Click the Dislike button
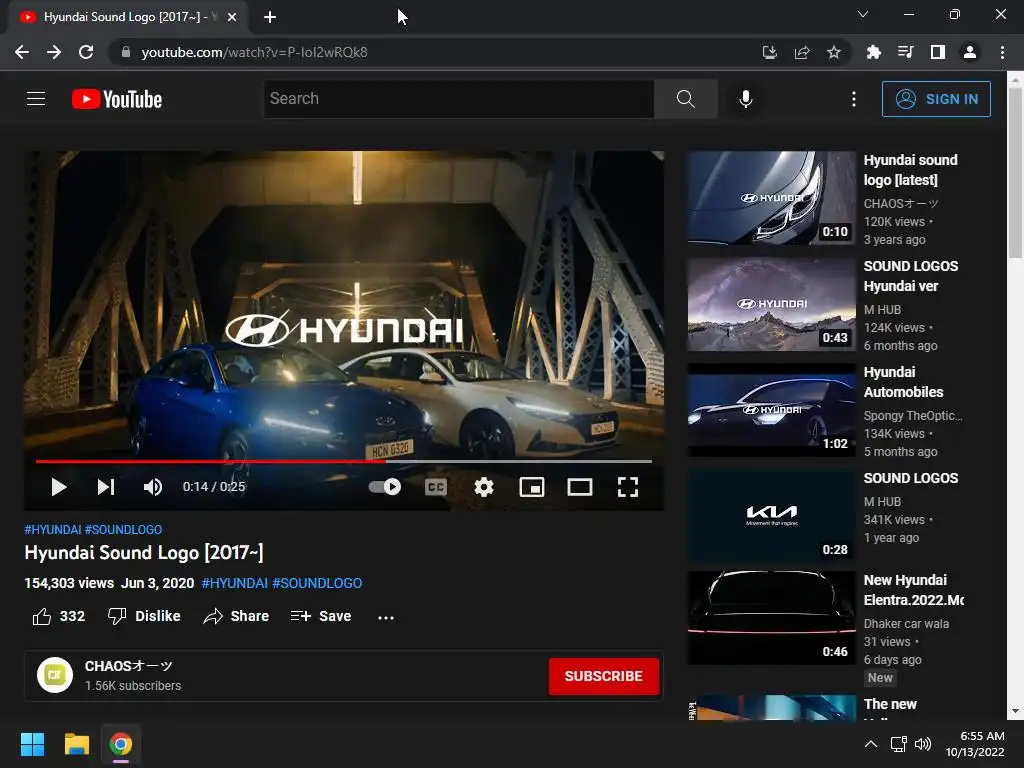The image size is (1024, 768). 144,616
